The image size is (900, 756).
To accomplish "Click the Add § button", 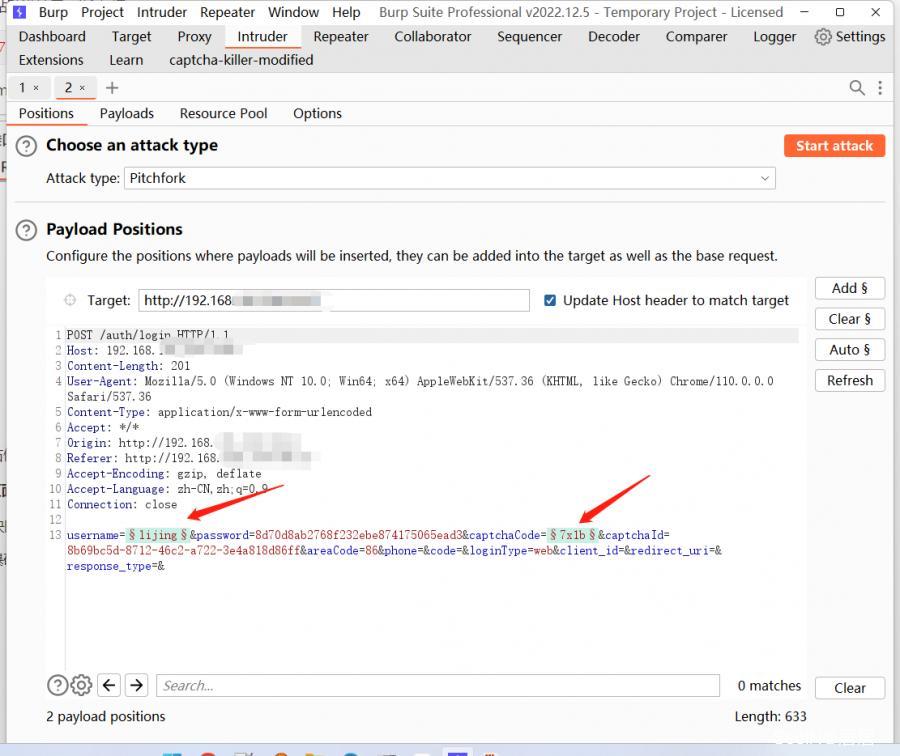I will click(849, 288).
